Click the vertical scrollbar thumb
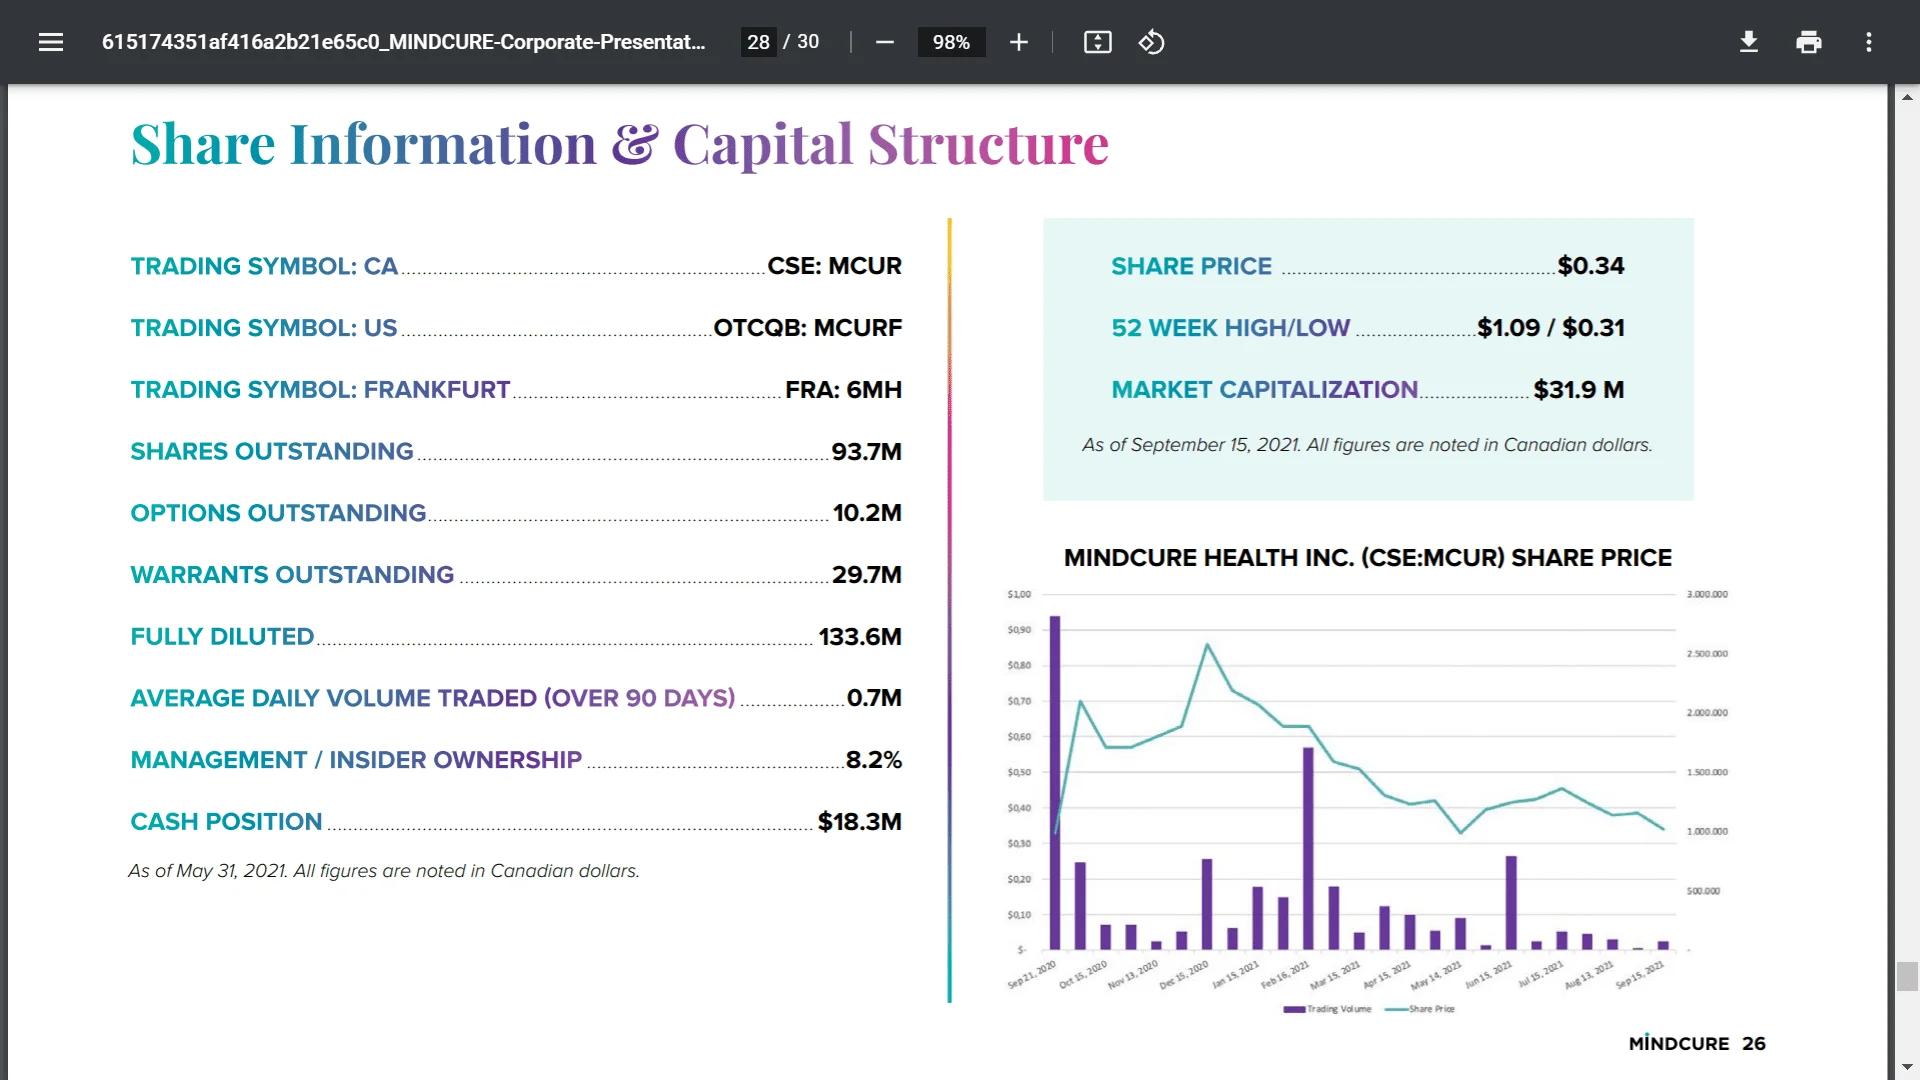Screen dimensions: 1920x1080 click(1907, 976)
